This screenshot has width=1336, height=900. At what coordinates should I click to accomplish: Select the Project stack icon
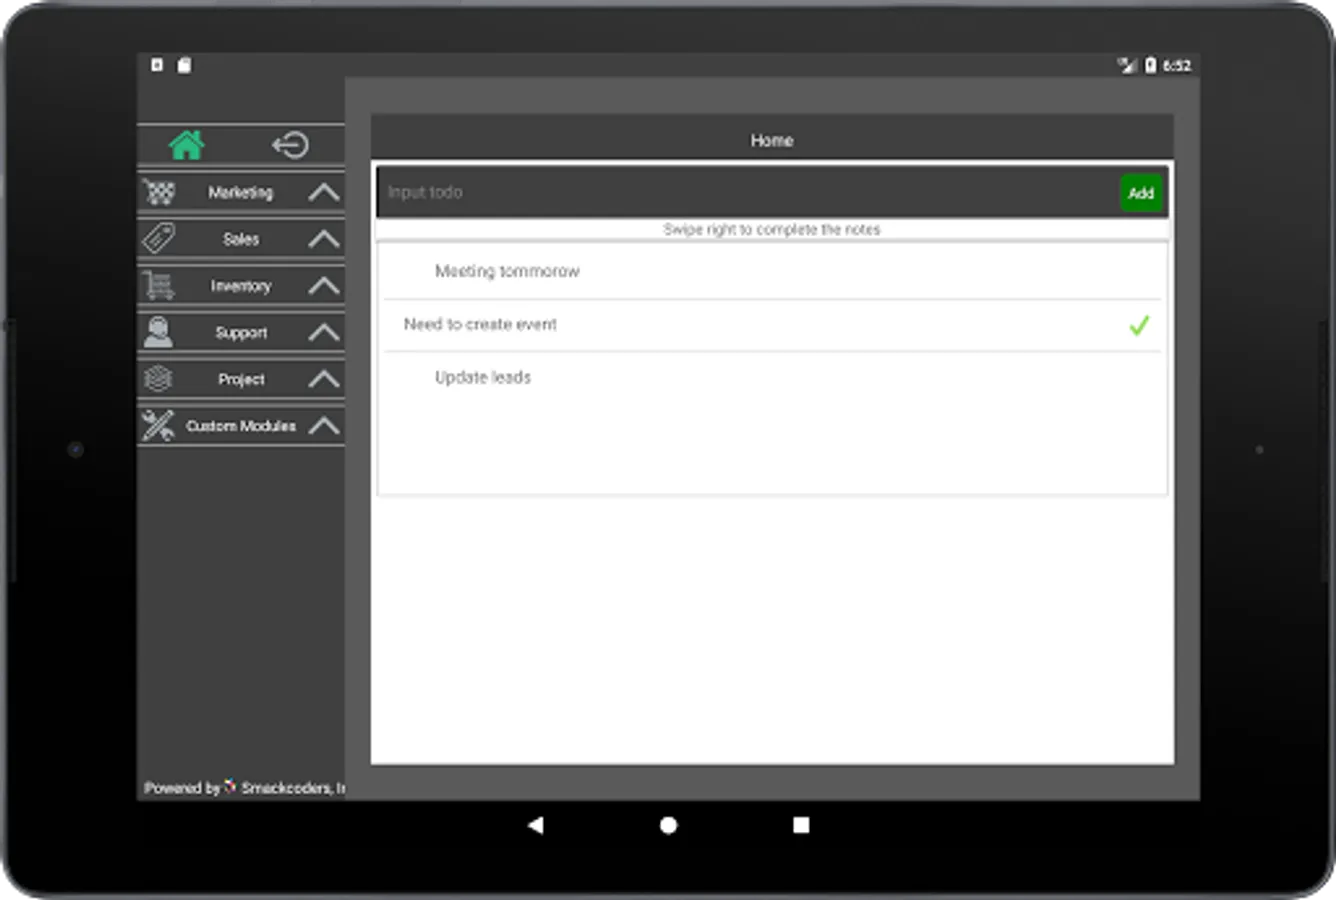(159, 379)
